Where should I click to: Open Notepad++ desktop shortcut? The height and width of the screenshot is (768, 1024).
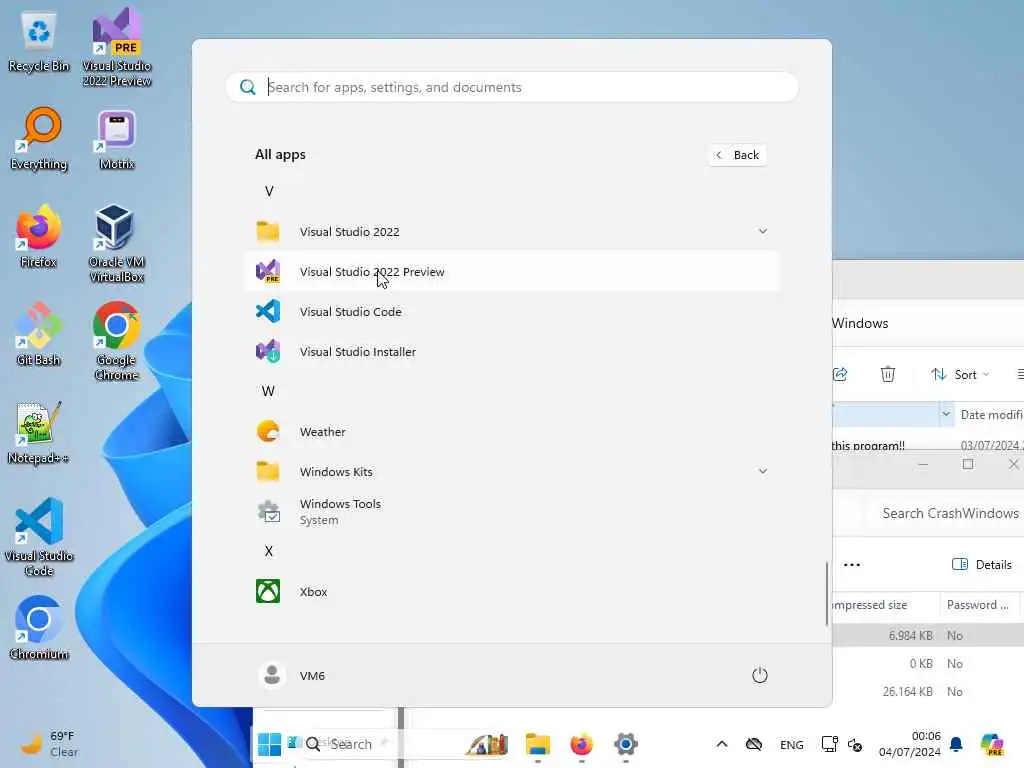(39, 432)
